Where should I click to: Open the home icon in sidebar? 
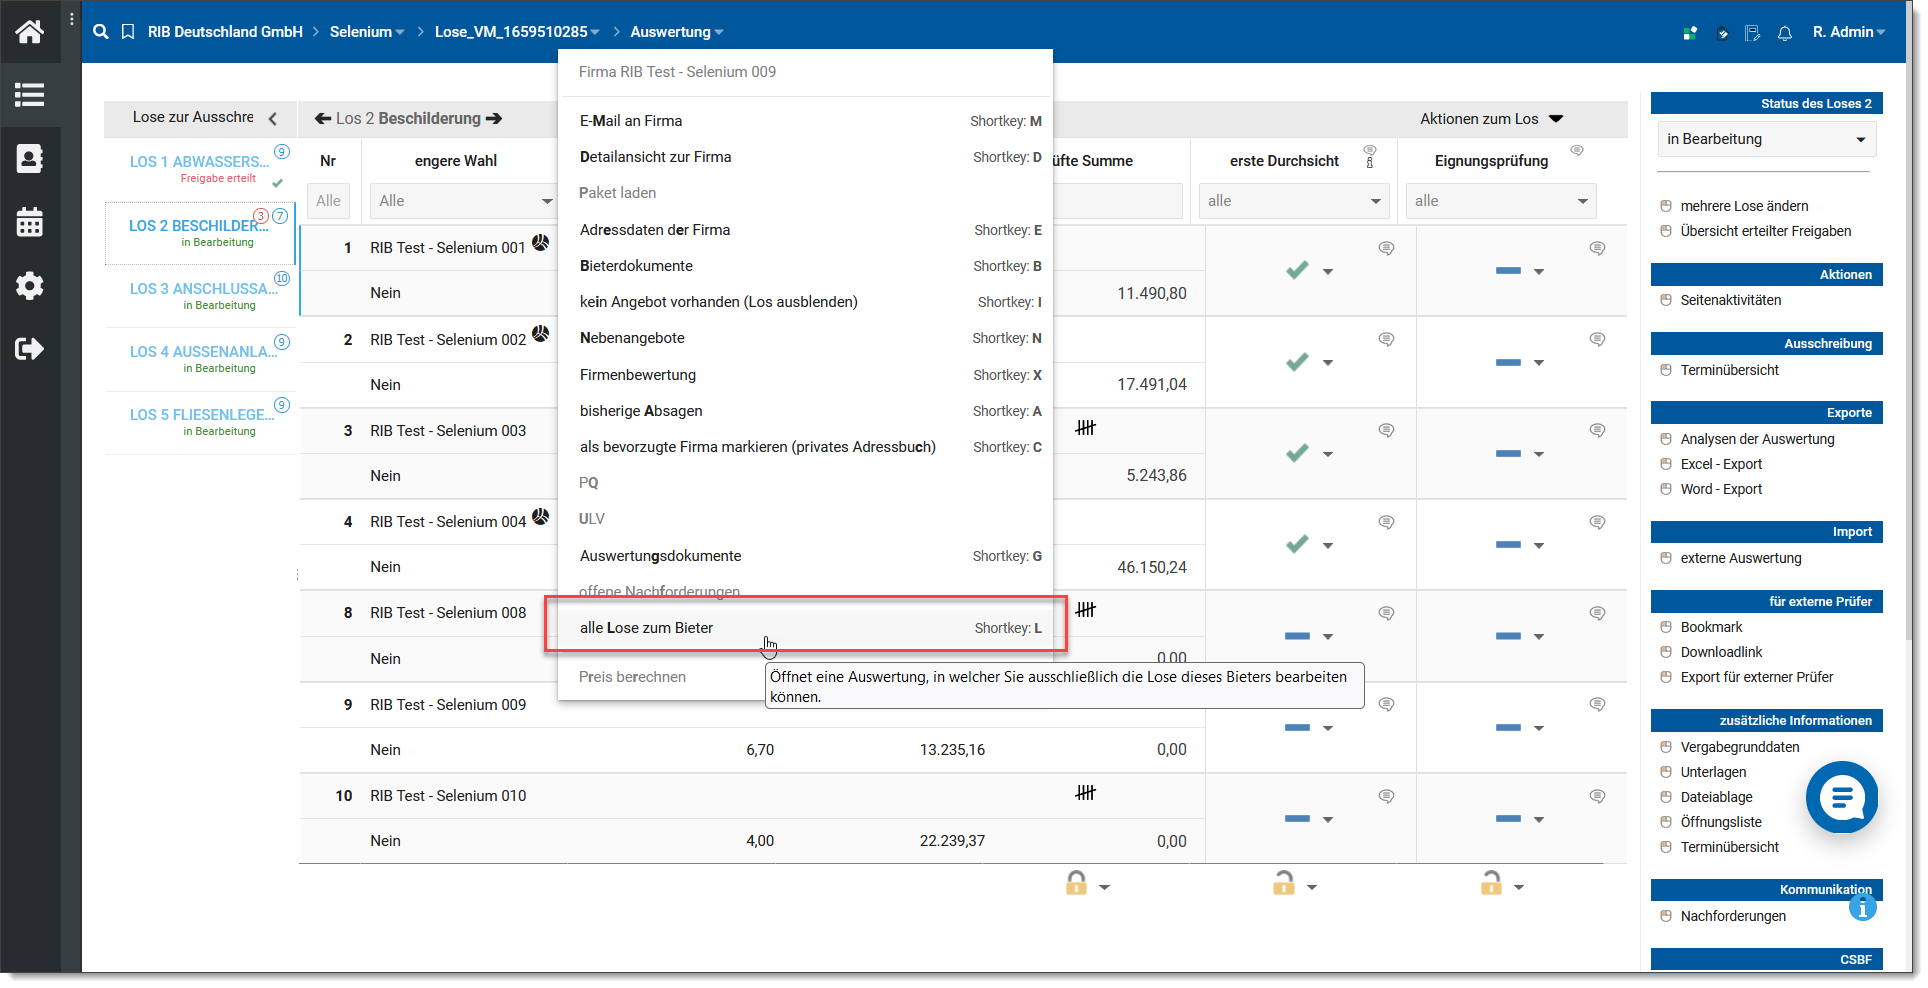[x=29, y=32]
